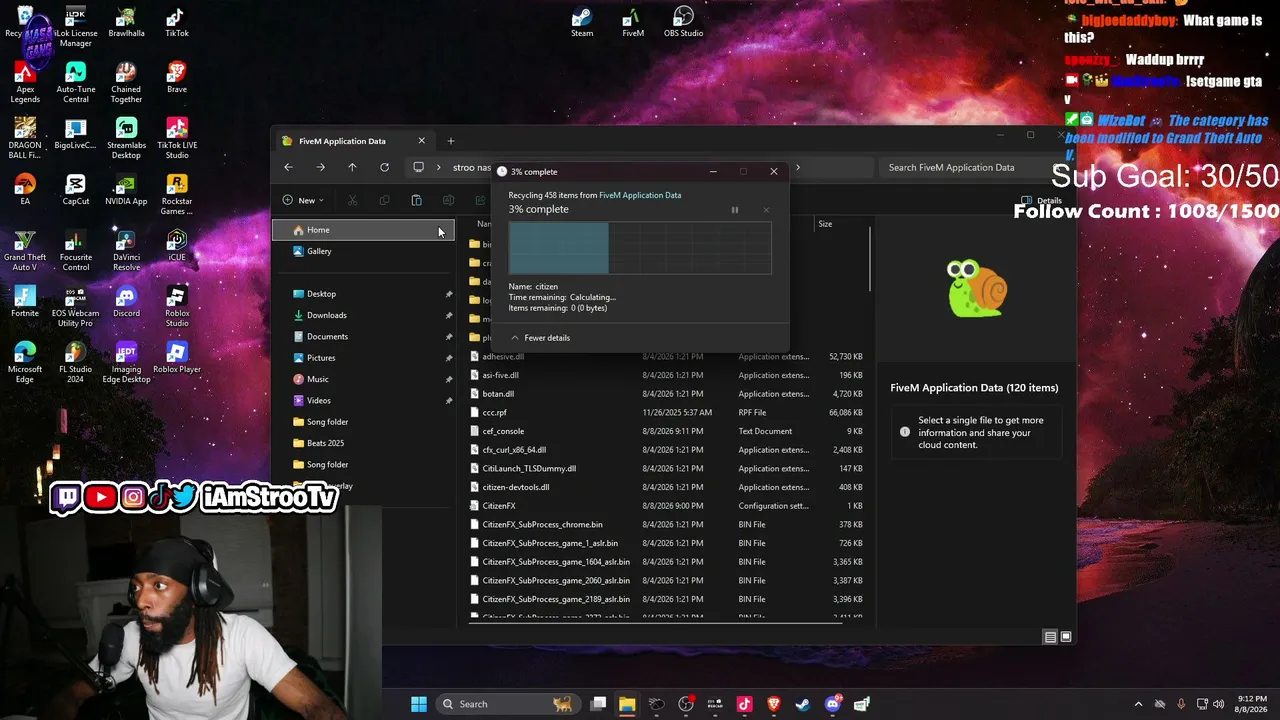This screenshot has height=720, width=1280.
Task: Unpin Downloads from Quick access
Action: 448,315
